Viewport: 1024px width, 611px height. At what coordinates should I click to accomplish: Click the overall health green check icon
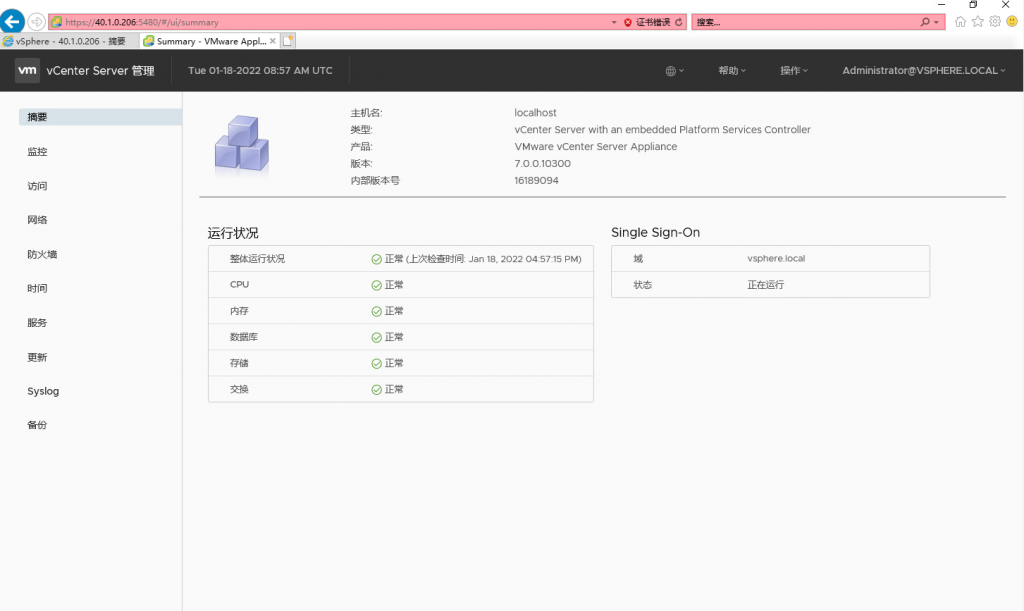377,259
